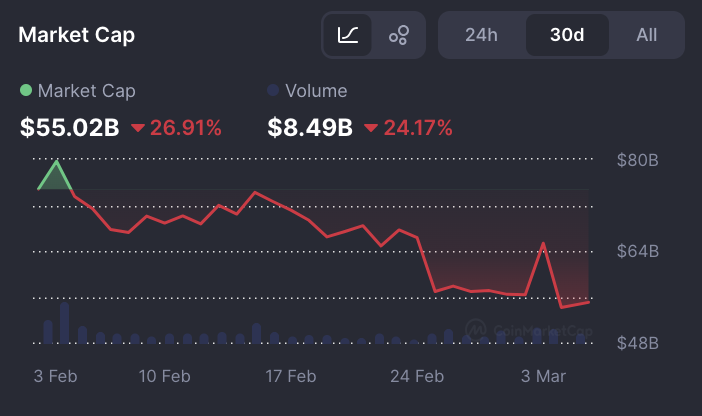Click the 3 Mar date label
This screenshot has height=416, width=702.
click(544, 376)
